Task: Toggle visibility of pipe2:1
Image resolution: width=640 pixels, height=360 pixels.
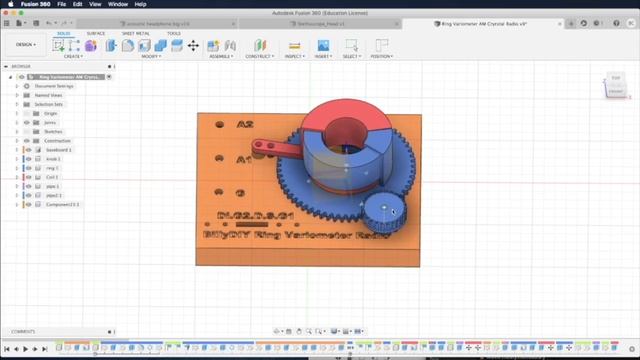Action: tap(28, 195)
